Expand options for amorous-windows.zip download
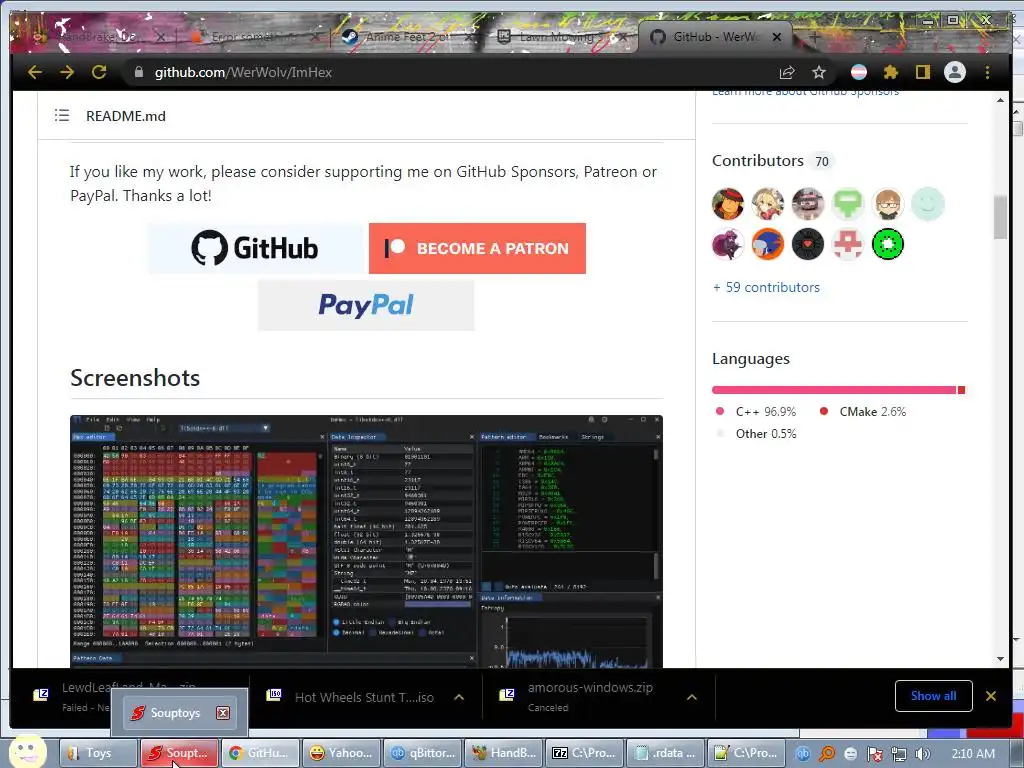This screenshot has width=1024, height=768. 692,697
